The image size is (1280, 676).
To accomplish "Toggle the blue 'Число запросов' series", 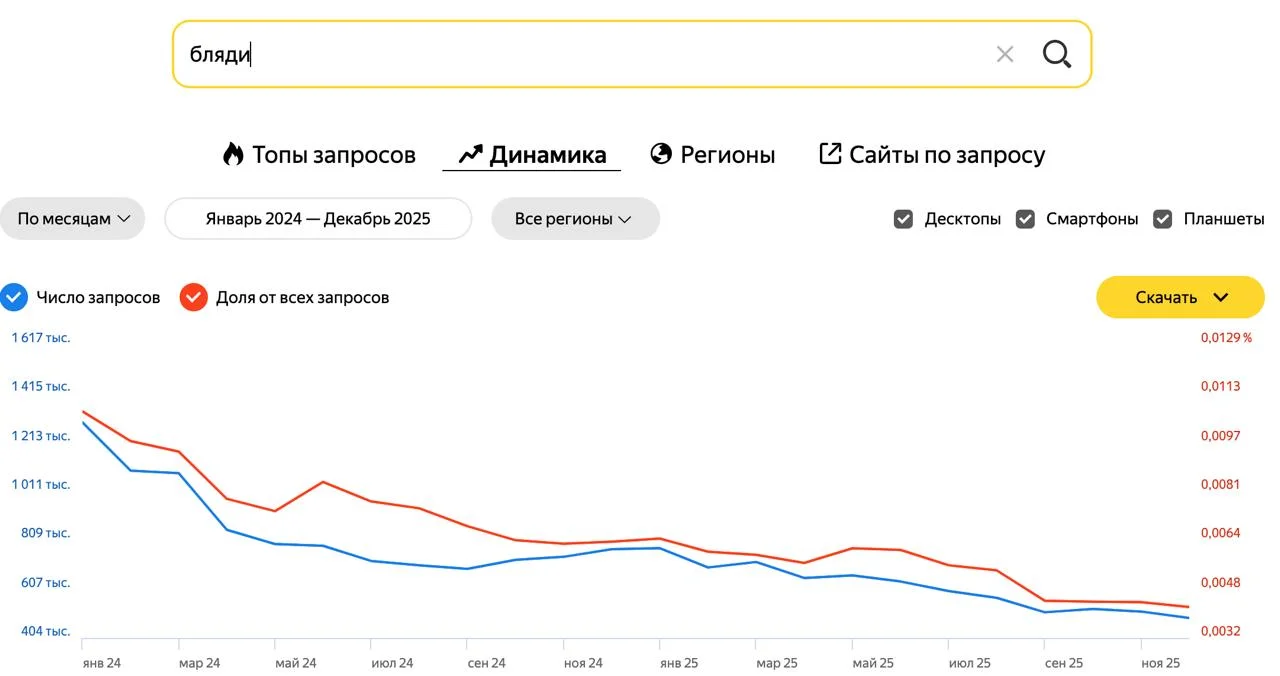I will 14,297.
